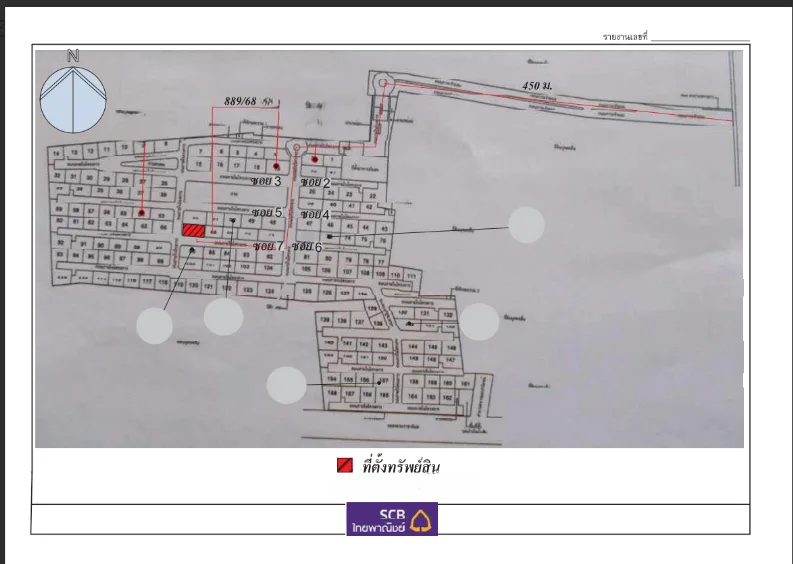
Task: Click the gray circle linked to lot 157
Action: pyautogui.click(x=287, y=385)
